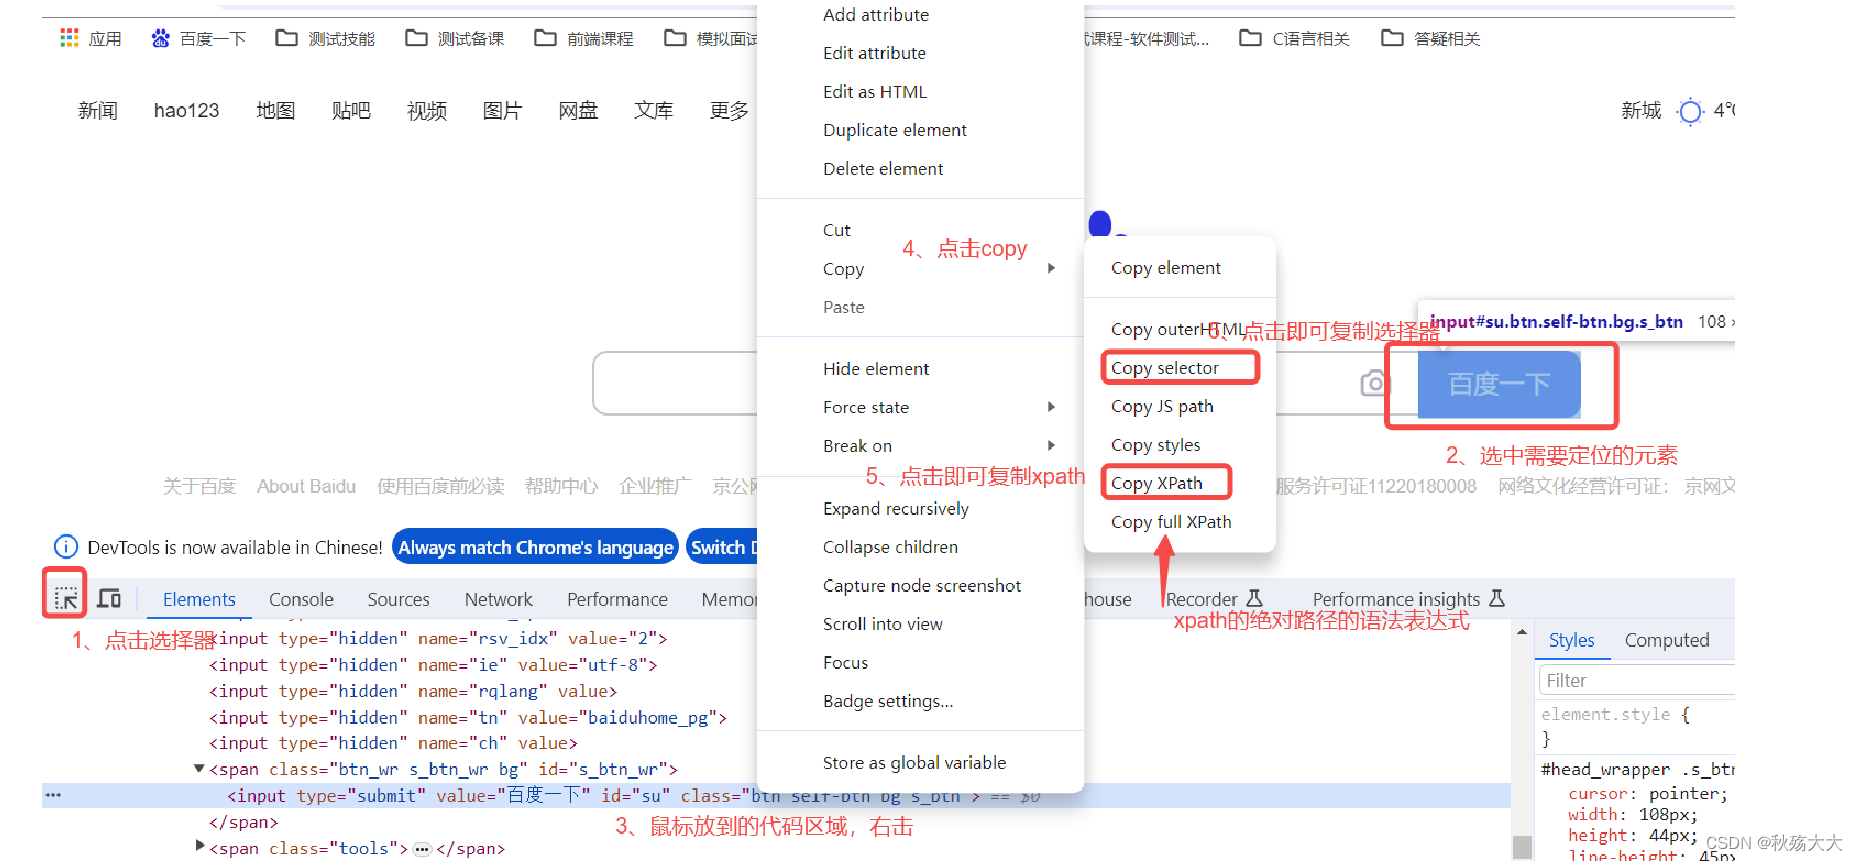Image resolution: width=1858 pixels, height=861 pixels.
Task: Click the ellipsis on the selected DOM row
Action: point(53,795)
